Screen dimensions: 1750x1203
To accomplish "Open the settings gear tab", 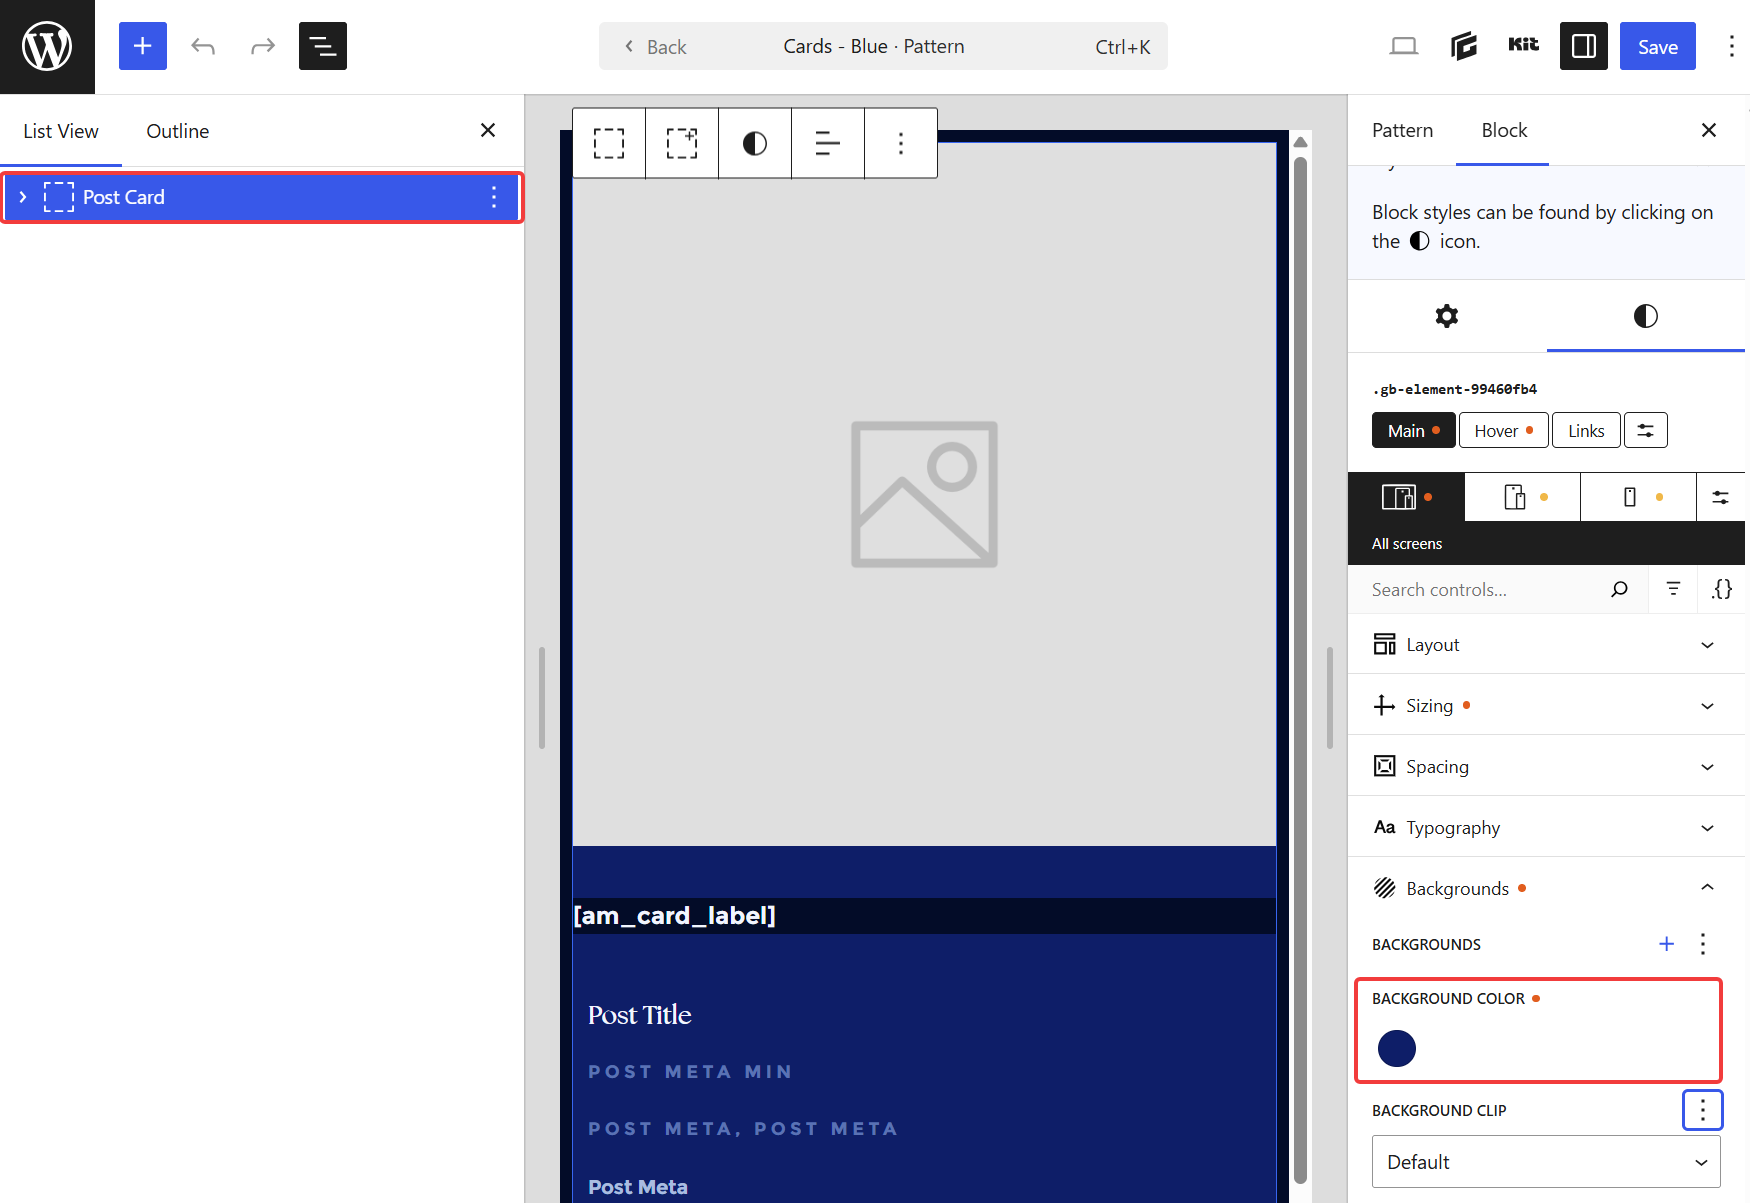I will tap(1447, 316).
